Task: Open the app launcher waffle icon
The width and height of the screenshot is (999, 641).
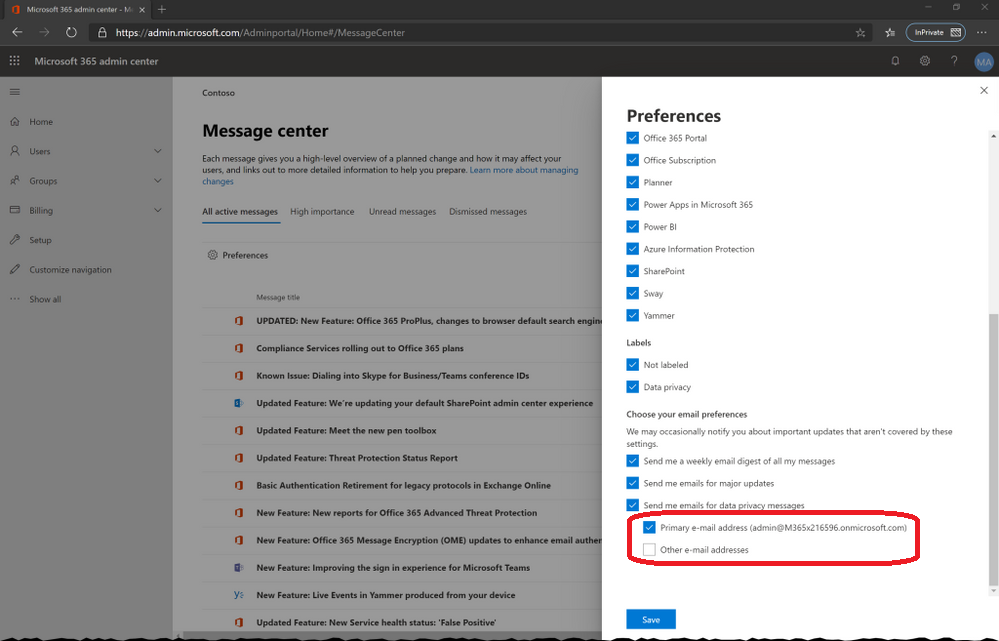Action: coord(14,61)
